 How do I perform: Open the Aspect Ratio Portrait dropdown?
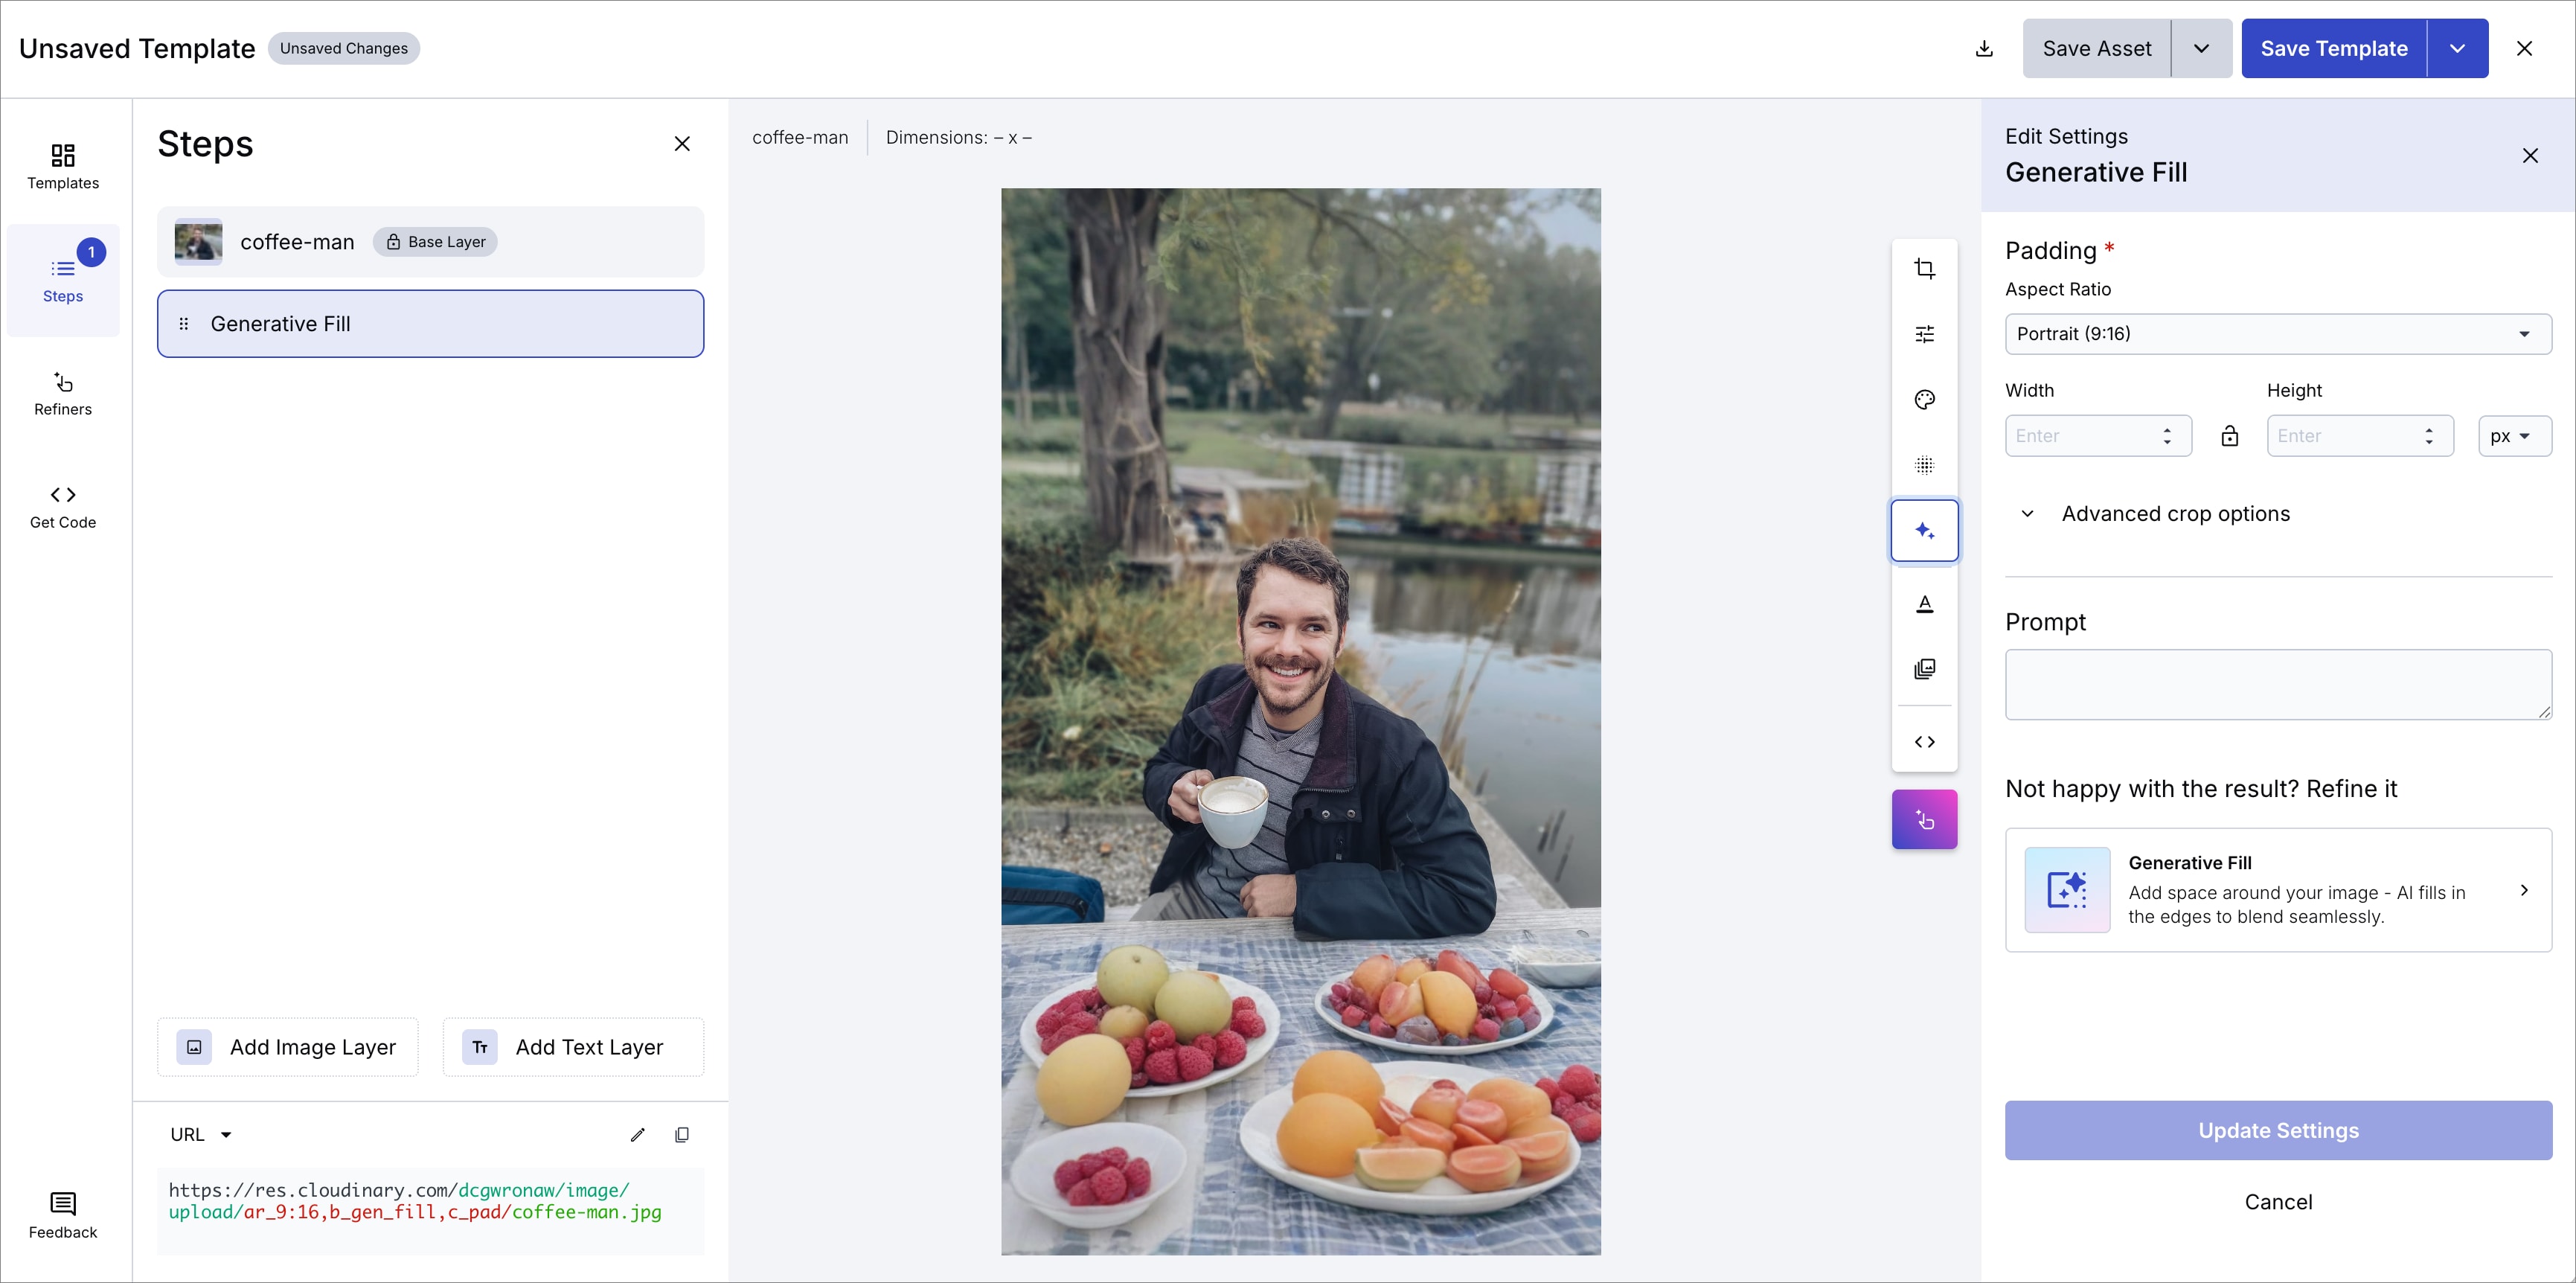[x=2277, y=334]
